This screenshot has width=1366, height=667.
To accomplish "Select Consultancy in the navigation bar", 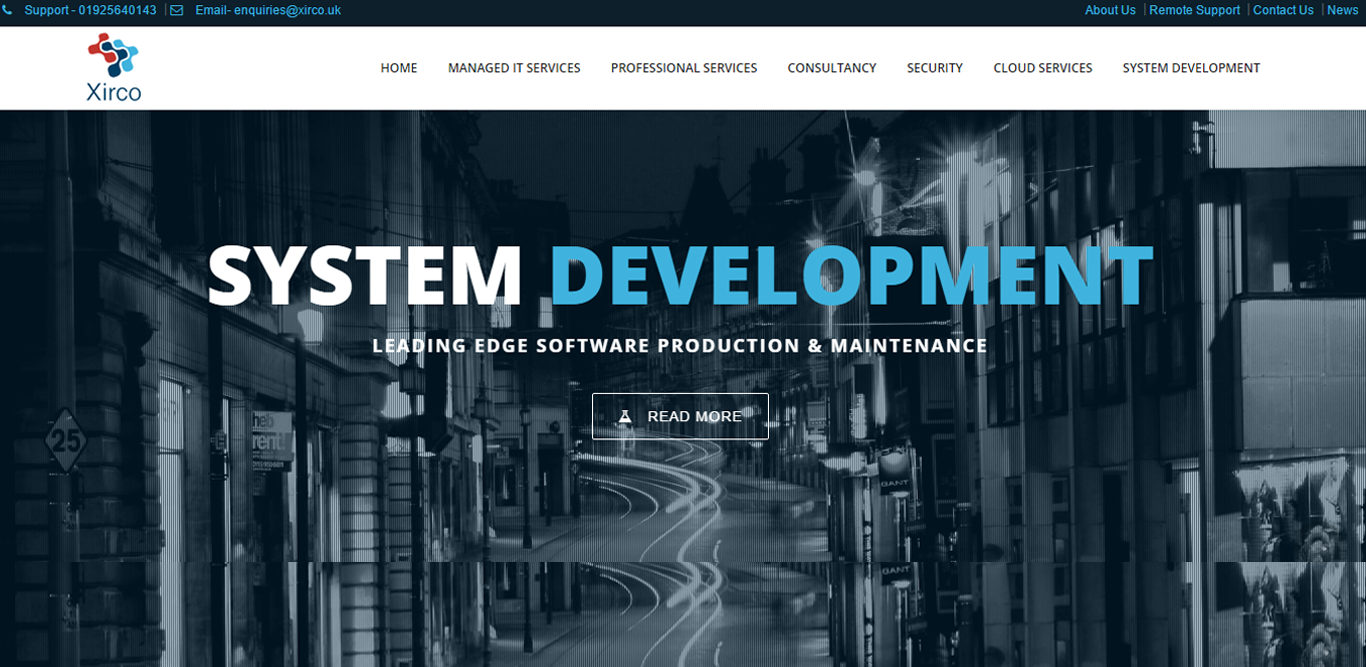I will click(x=832, y=68).
